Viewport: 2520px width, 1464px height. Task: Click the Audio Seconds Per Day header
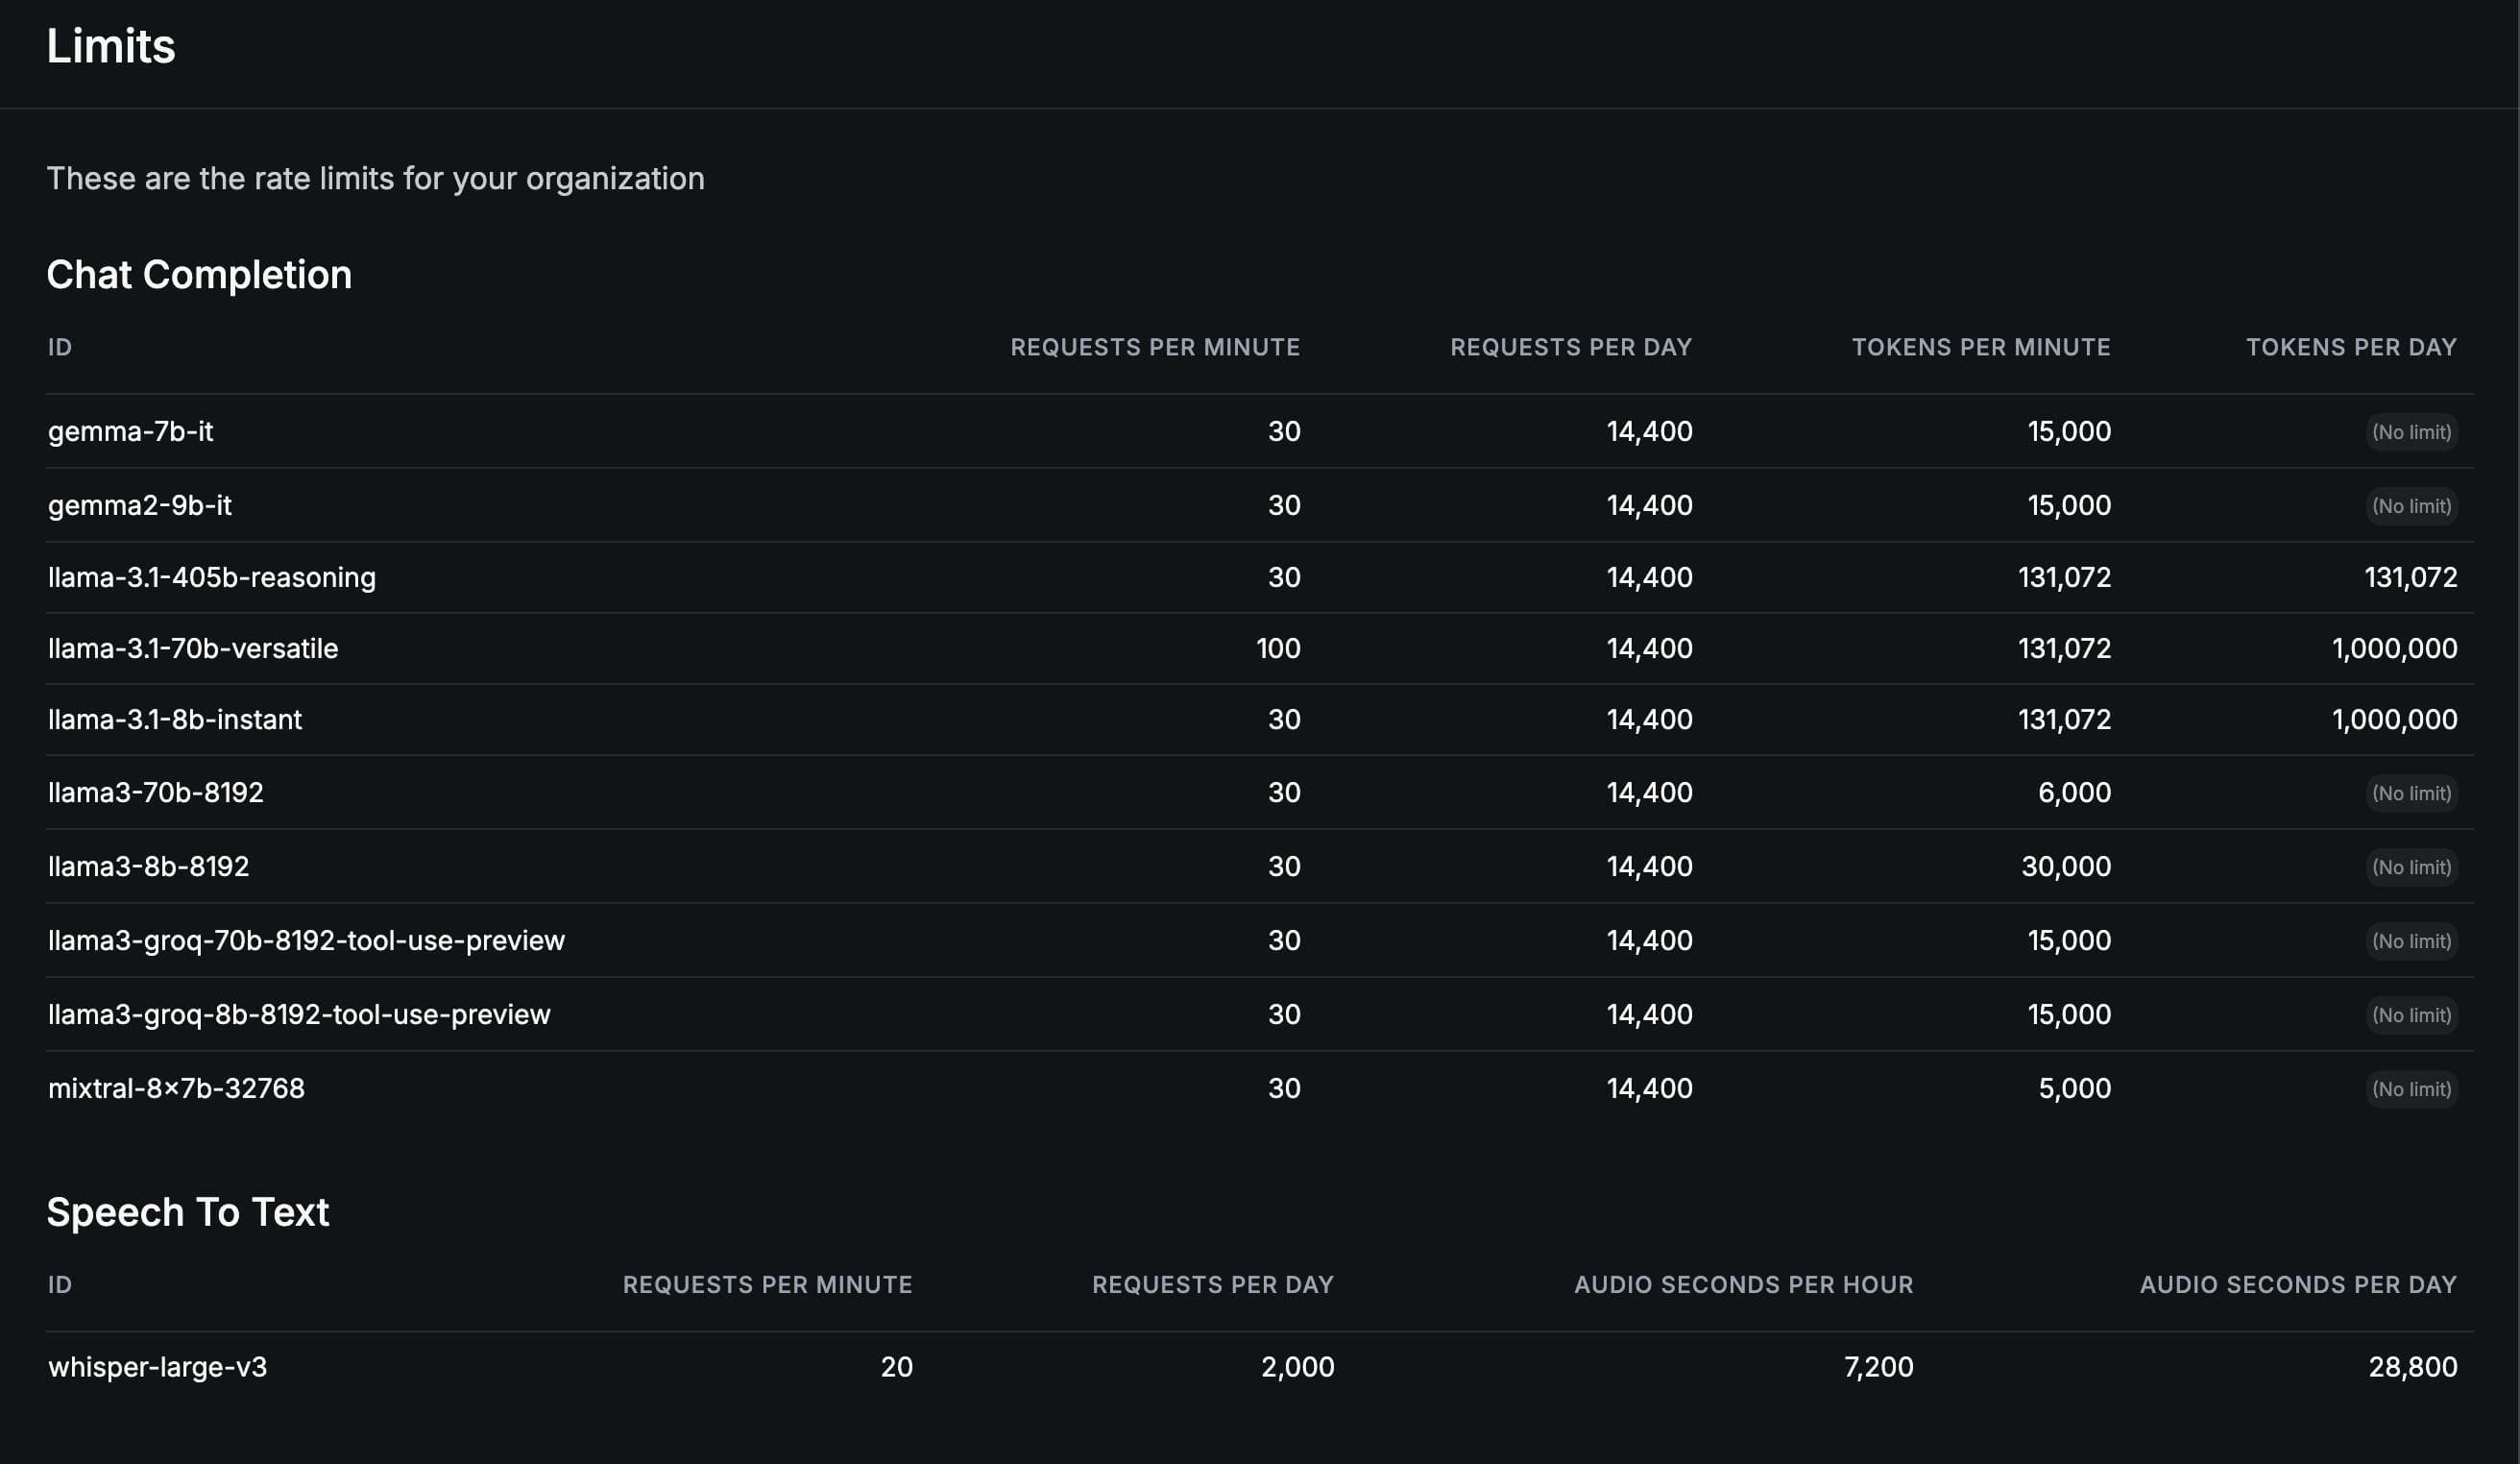pyautogui.click(x=2298, y=1284)
